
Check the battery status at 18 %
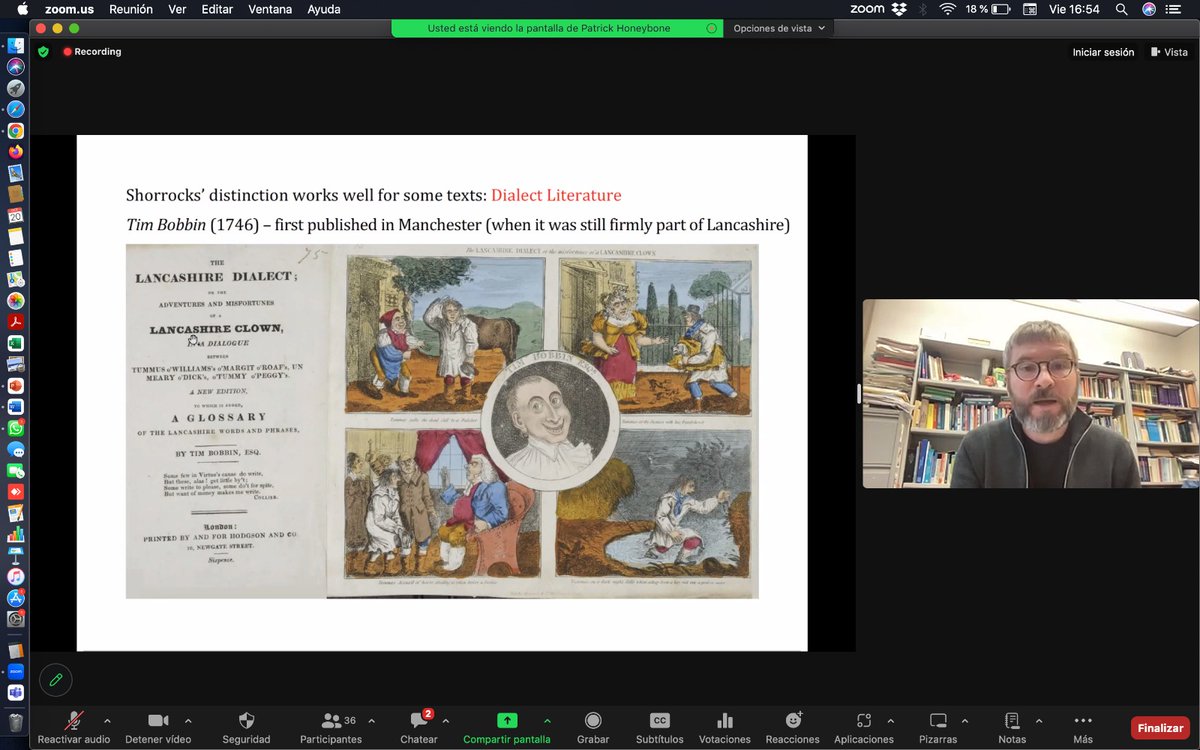pyautogui.click(x=990, y=9)
